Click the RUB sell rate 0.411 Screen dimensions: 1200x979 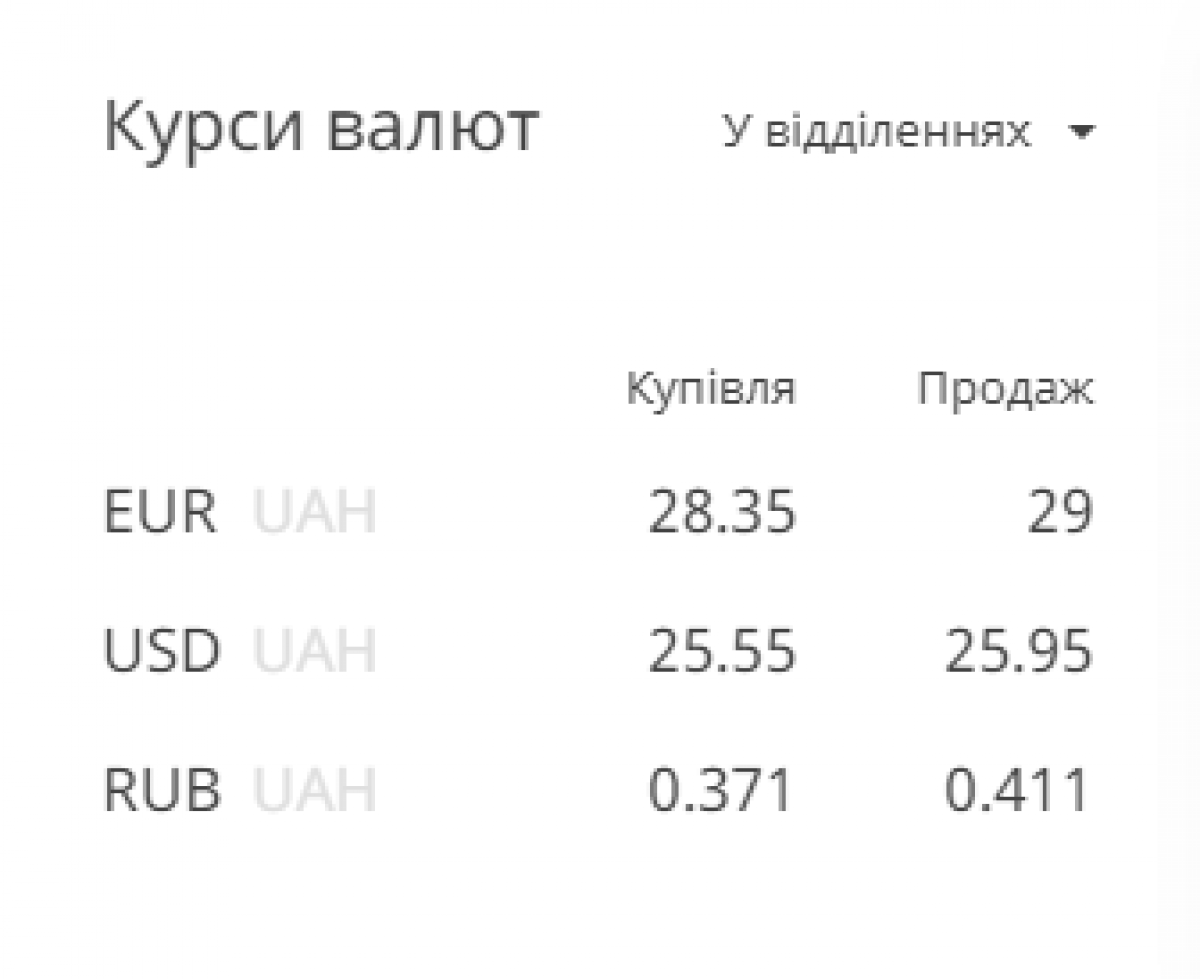[1016, 791]
